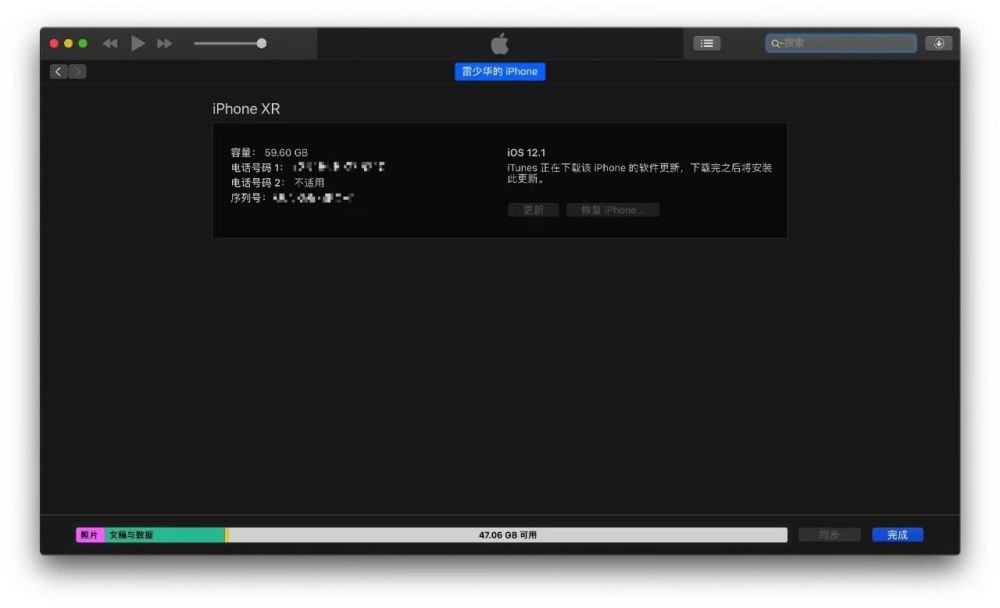The width and height of the screenshot is (1000, 608).
Task: Open the search options dropdown arrow
Action: point(783,43)
